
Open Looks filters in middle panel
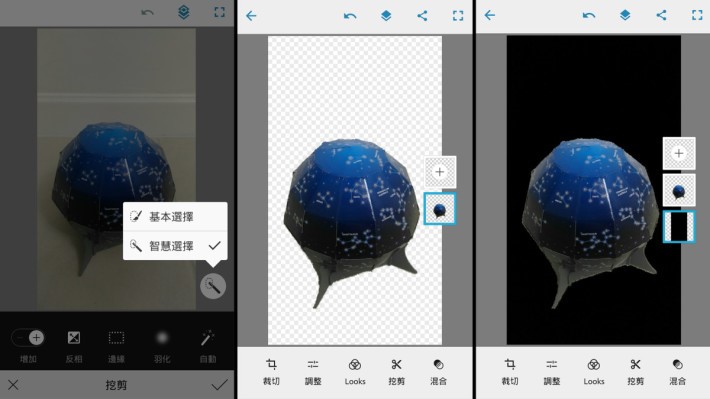(x=355, y=371)
